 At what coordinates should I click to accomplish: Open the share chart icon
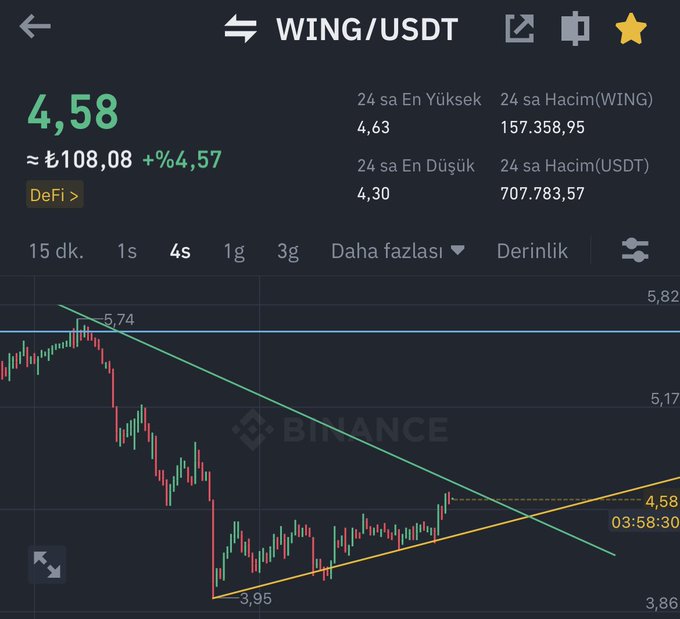click(x=520, y=29)
